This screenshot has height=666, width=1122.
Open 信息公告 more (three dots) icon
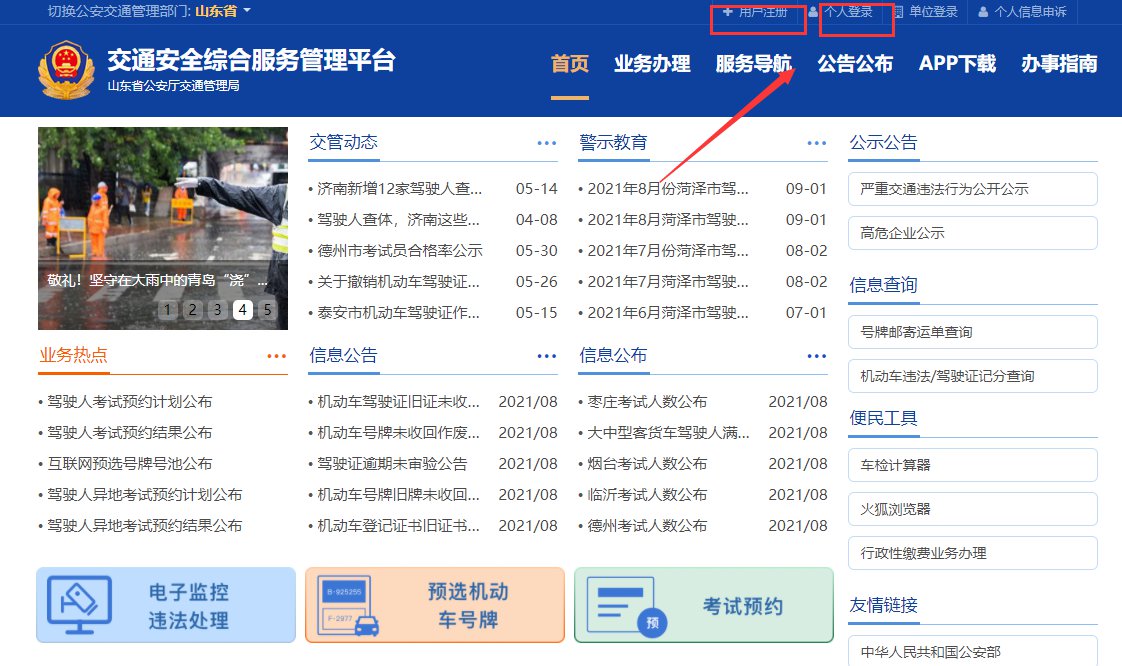[547, 356]
